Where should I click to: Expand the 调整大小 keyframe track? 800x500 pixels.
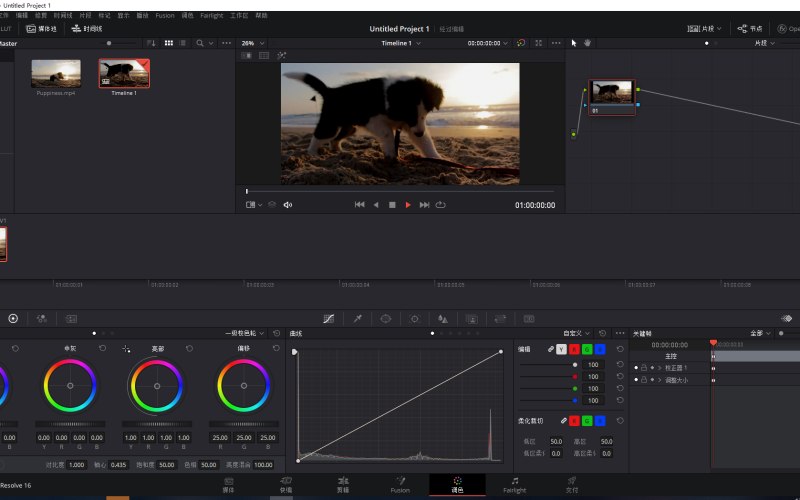[660, 380]
